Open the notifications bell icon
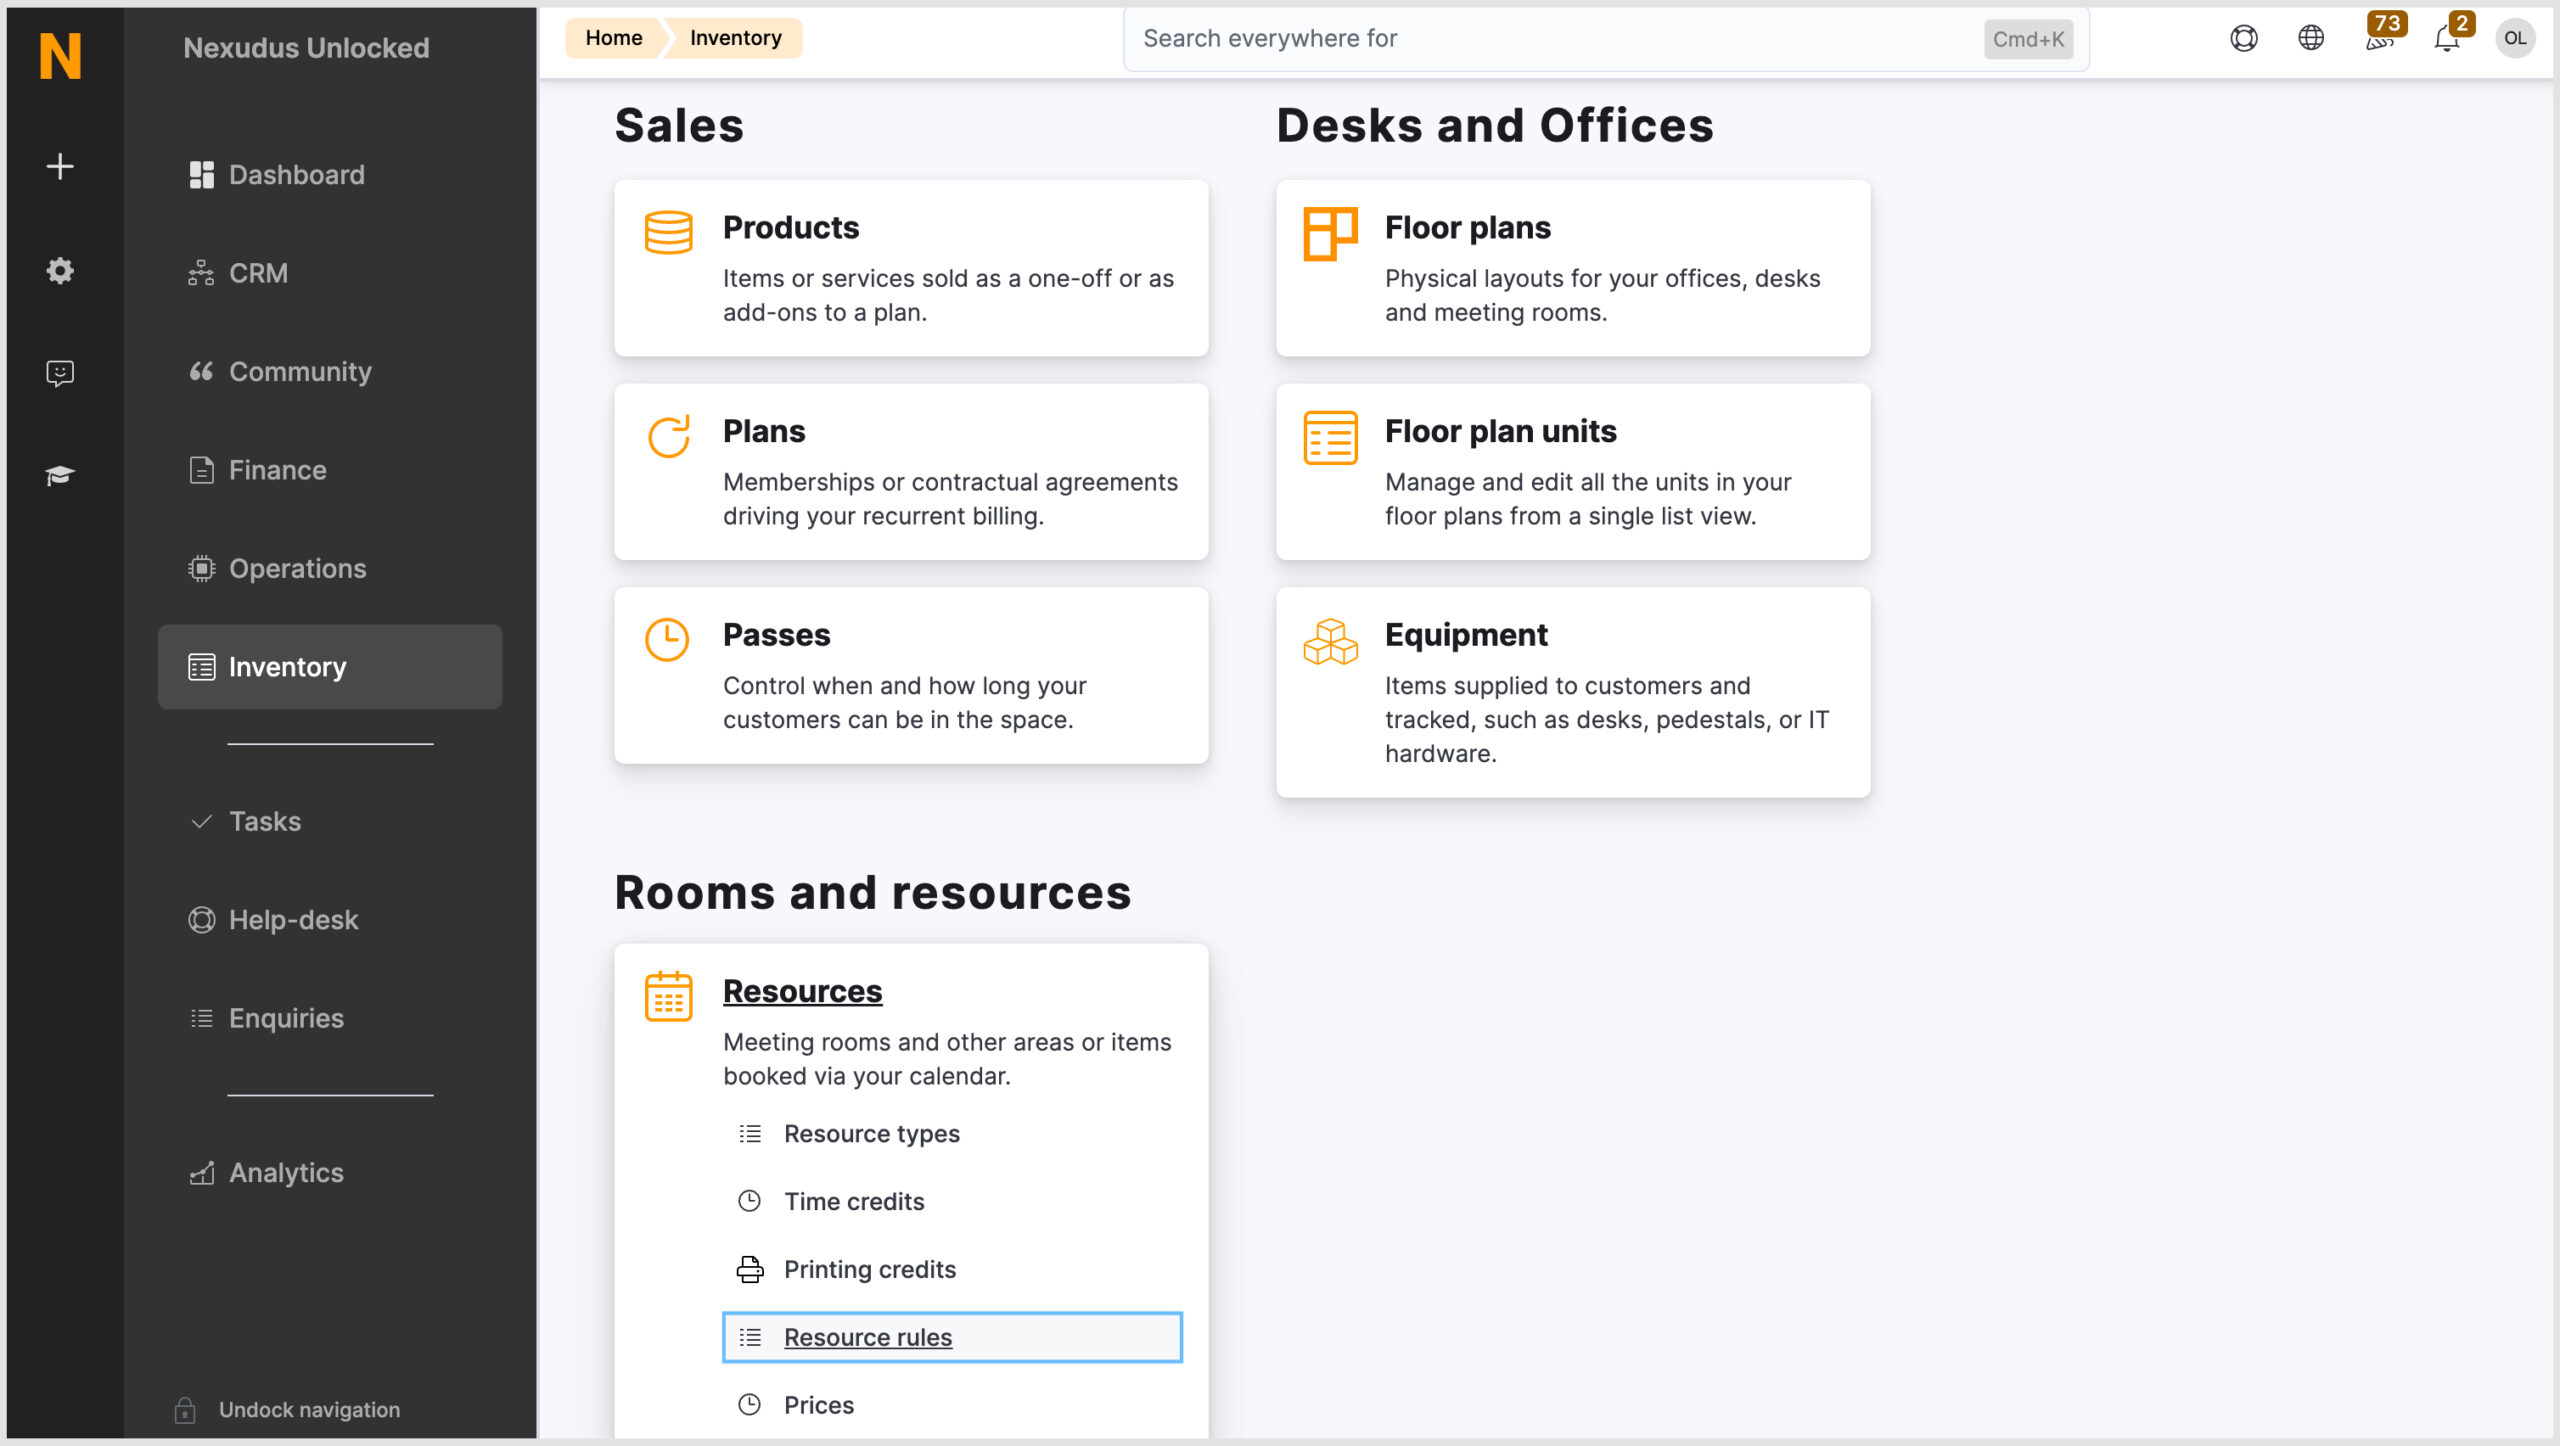Viewport: 2560px width, 1446px height. (x=2447, y=38)
